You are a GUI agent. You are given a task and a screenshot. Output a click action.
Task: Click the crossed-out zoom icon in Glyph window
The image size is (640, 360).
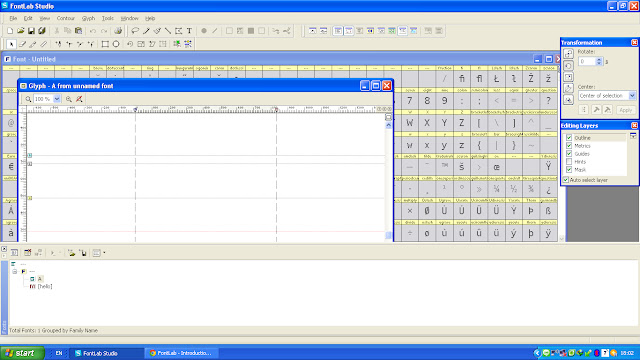(79, 99)
